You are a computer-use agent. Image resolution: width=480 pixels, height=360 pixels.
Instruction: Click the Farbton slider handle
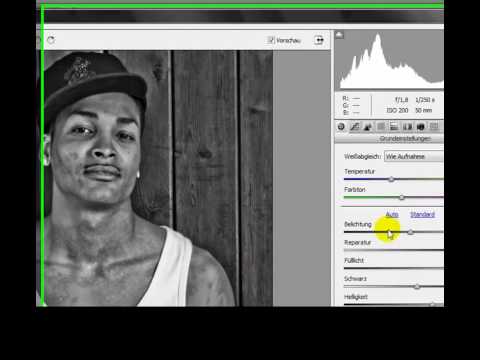pos(402,197)
